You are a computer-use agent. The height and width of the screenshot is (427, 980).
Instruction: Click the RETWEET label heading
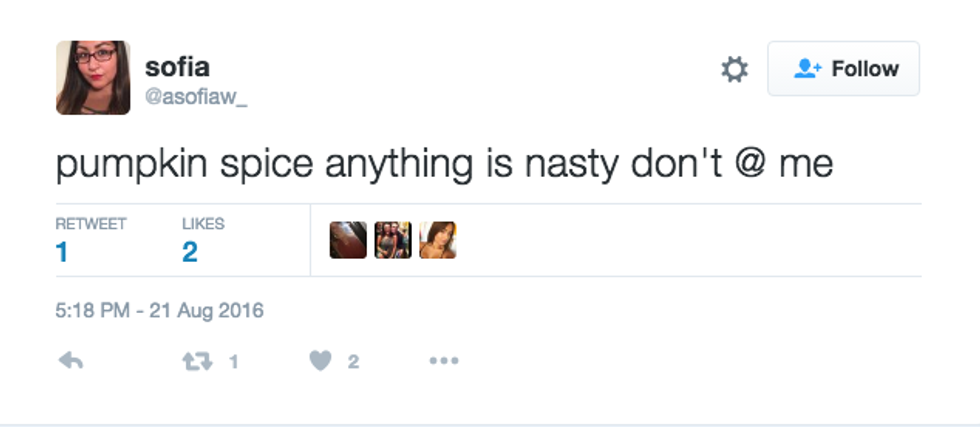(x=91, y=224)
